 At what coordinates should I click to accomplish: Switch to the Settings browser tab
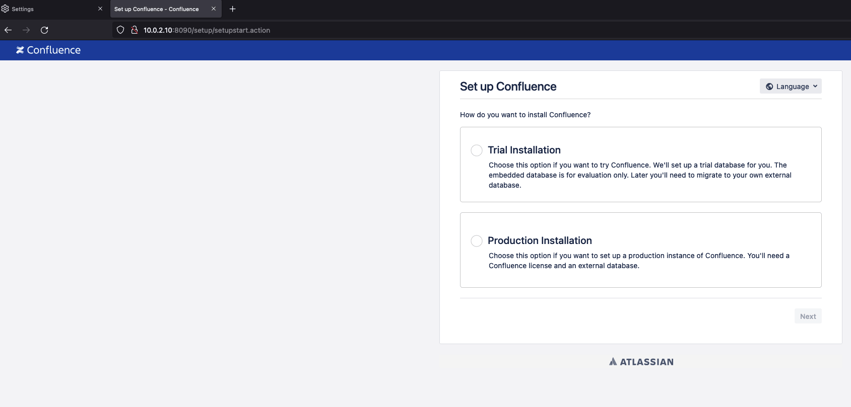(53, 9)
